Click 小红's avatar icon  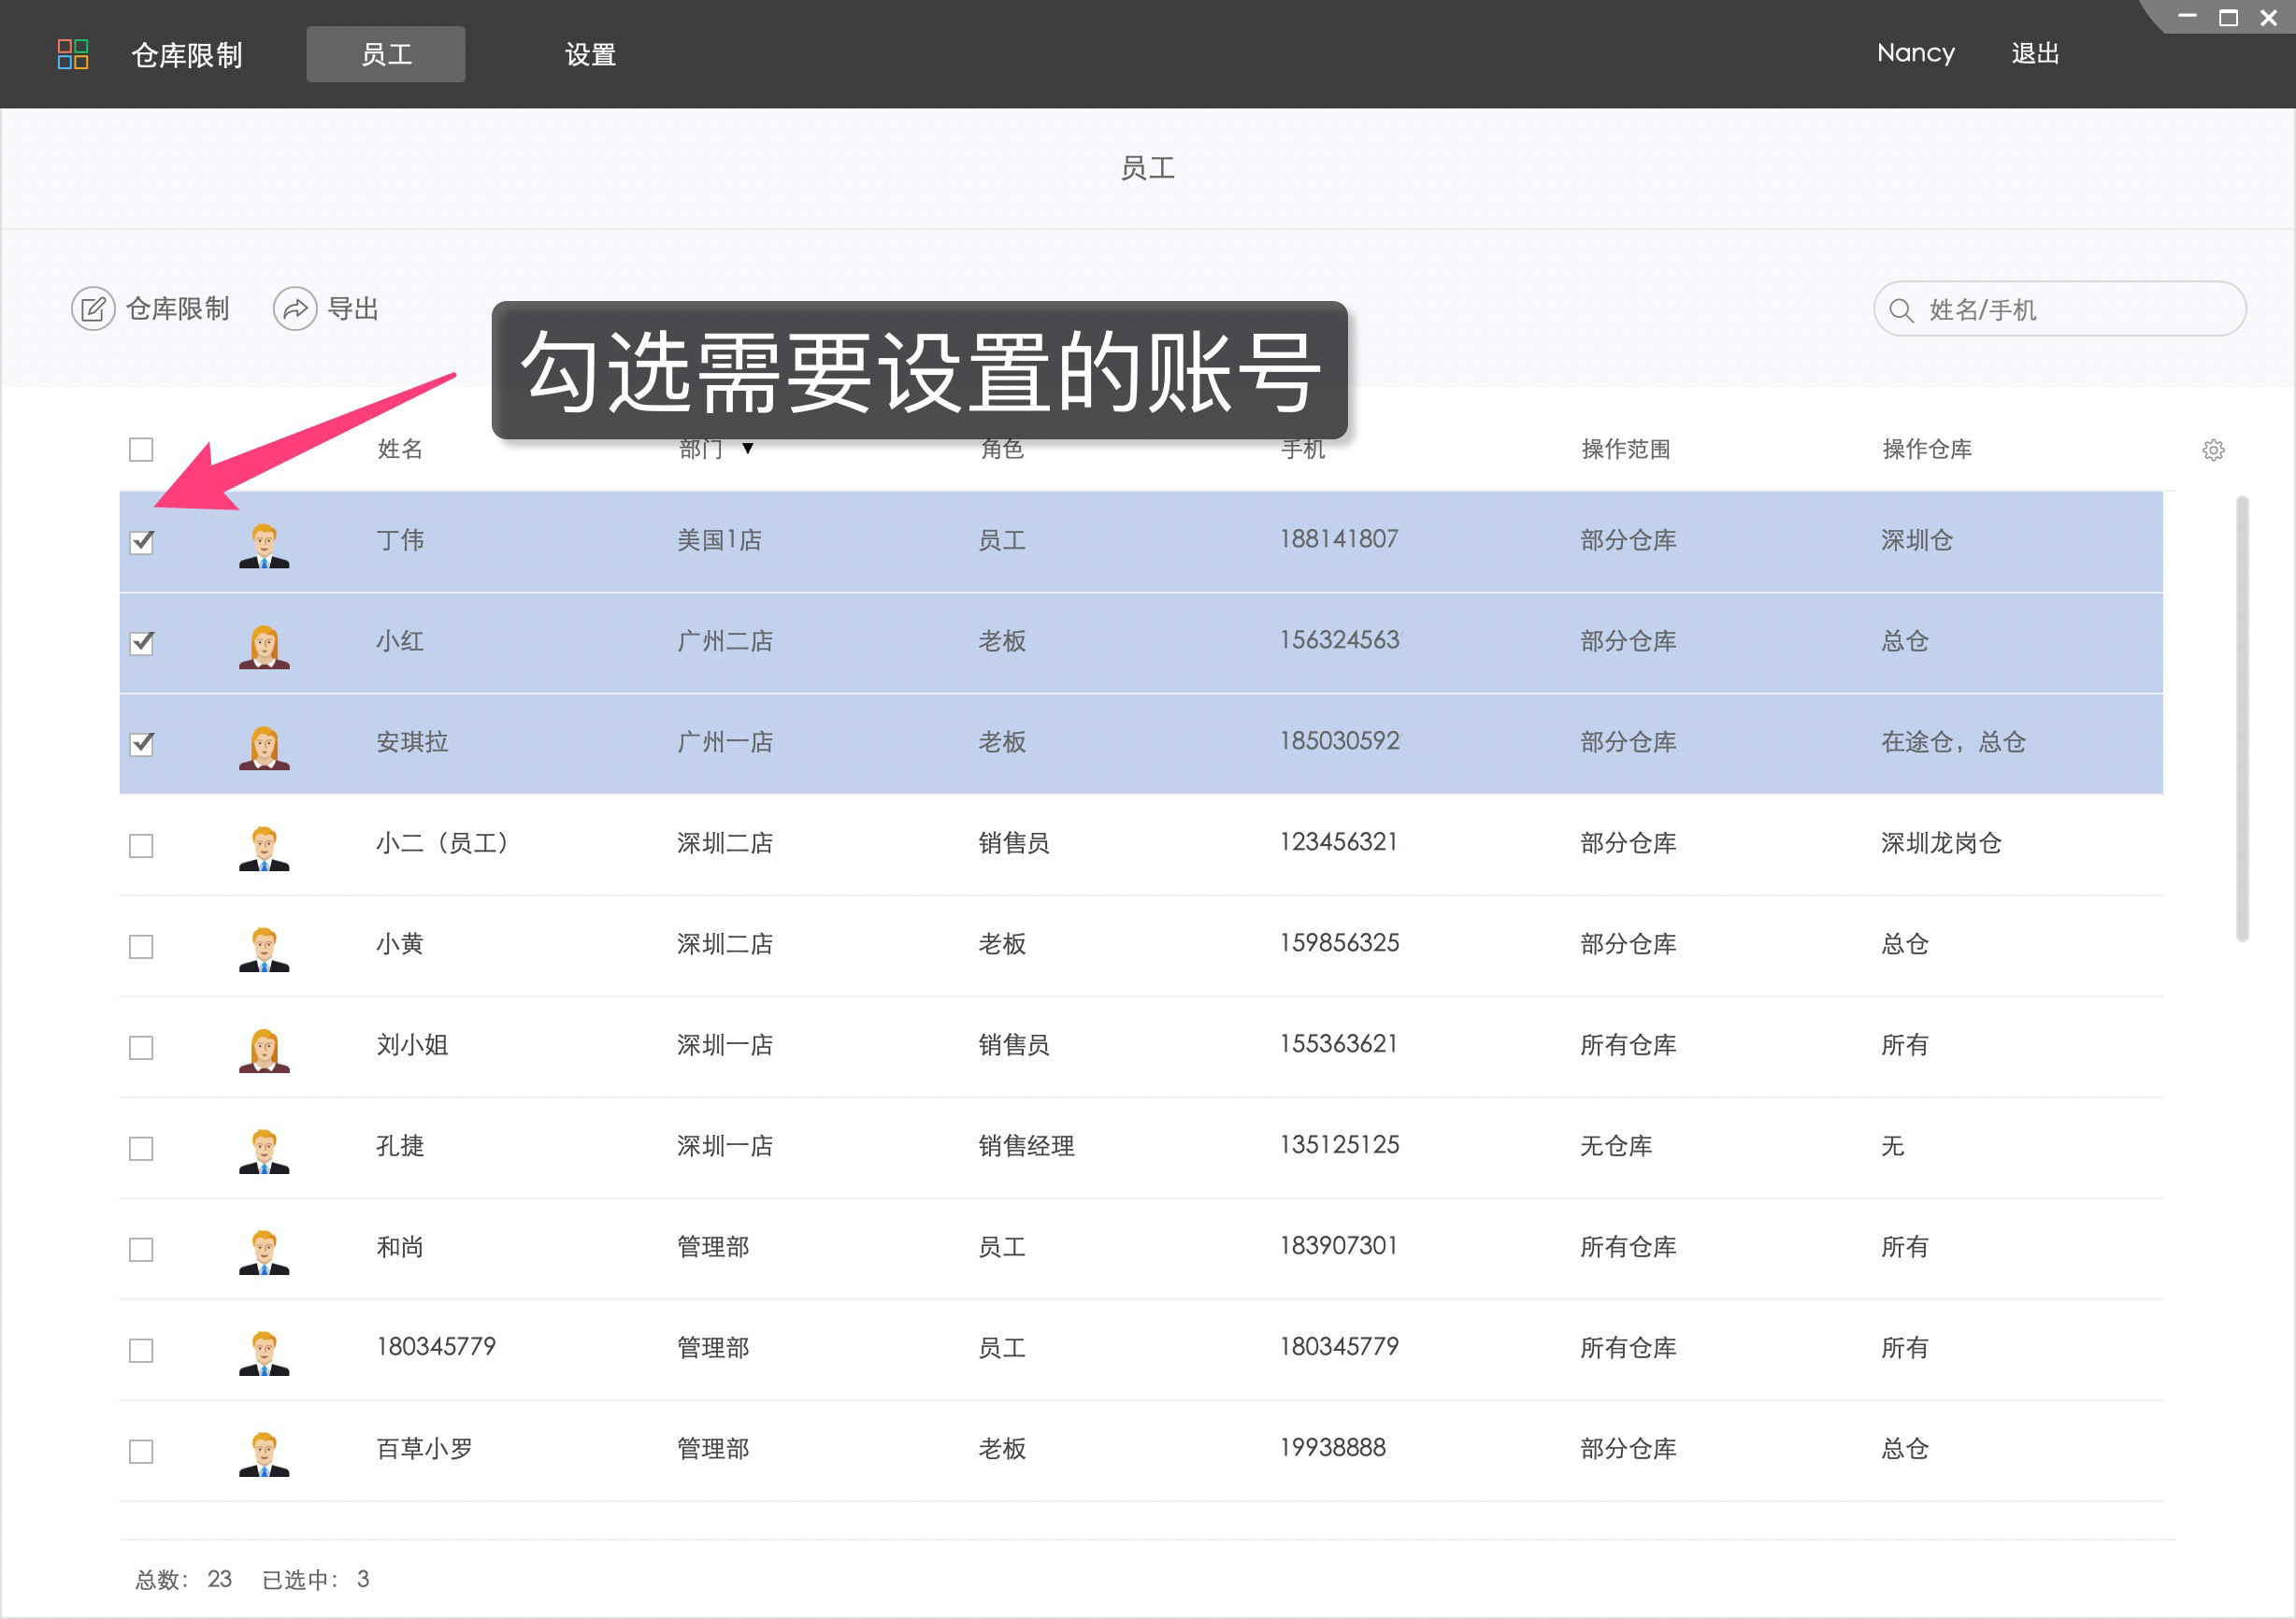pos(264,643)
